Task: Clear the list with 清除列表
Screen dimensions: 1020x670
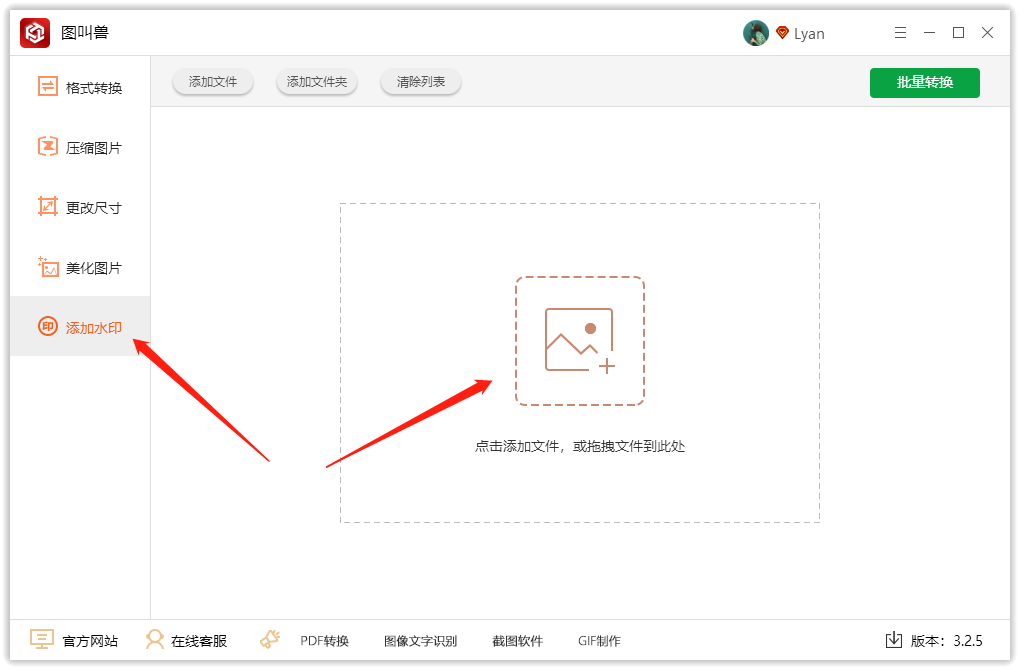Action: point(420,82)
